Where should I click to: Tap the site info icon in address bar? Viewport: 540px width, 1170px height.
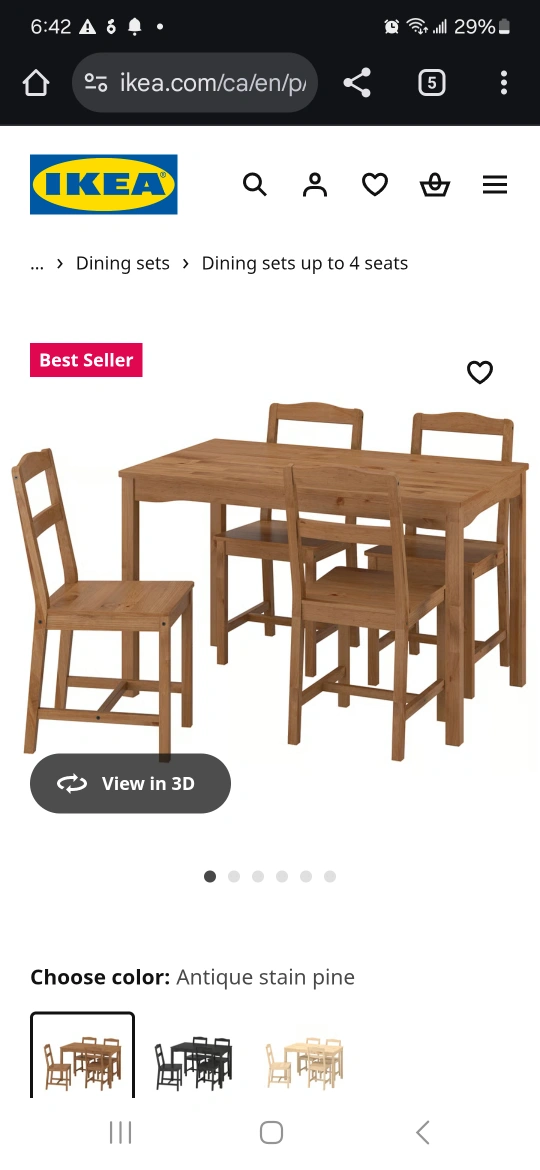click(x=95, y=83)
